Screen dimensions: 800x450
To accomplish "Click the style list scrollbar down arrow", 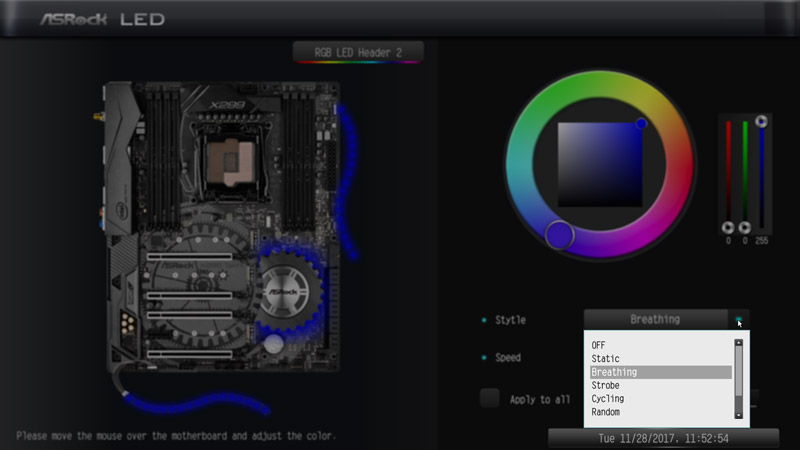I will pyautogui.click(x=738, y=416).
